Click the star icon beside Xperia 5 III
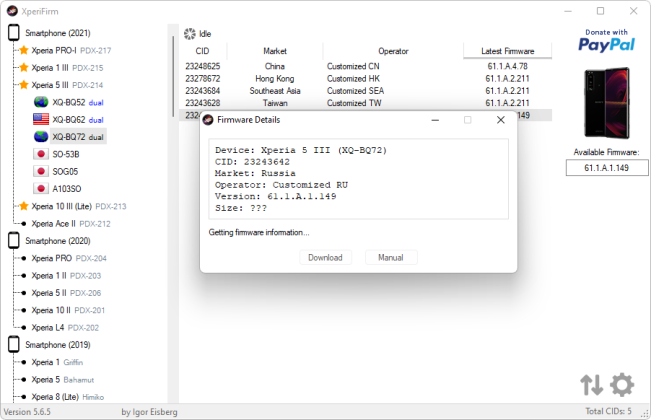Viewport: 651px width, 420px height. (24, 85)
